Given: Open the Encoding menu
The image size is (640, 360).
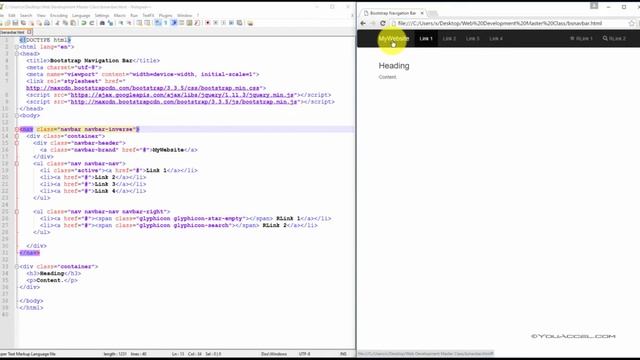Looking at the screenshot, I should pyautogui.click(x=59, y=16).
